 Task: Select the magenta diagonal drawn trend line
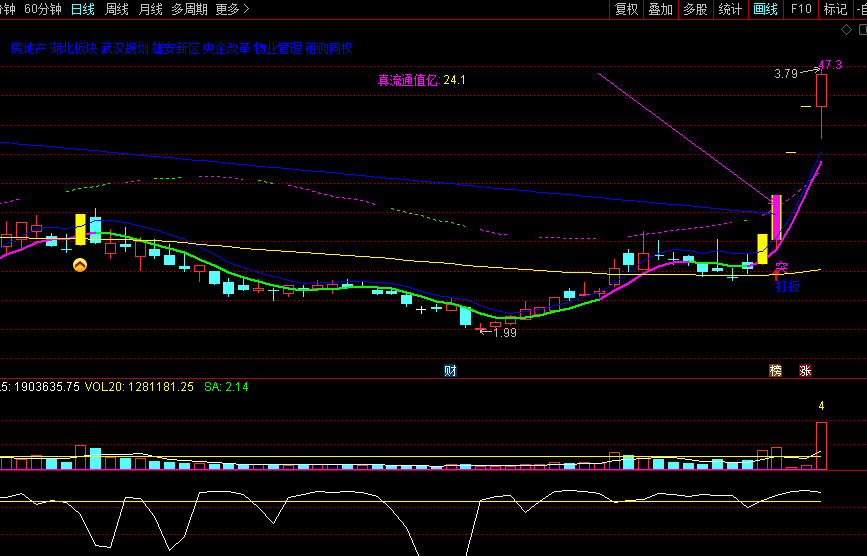(x=685, y=137)
